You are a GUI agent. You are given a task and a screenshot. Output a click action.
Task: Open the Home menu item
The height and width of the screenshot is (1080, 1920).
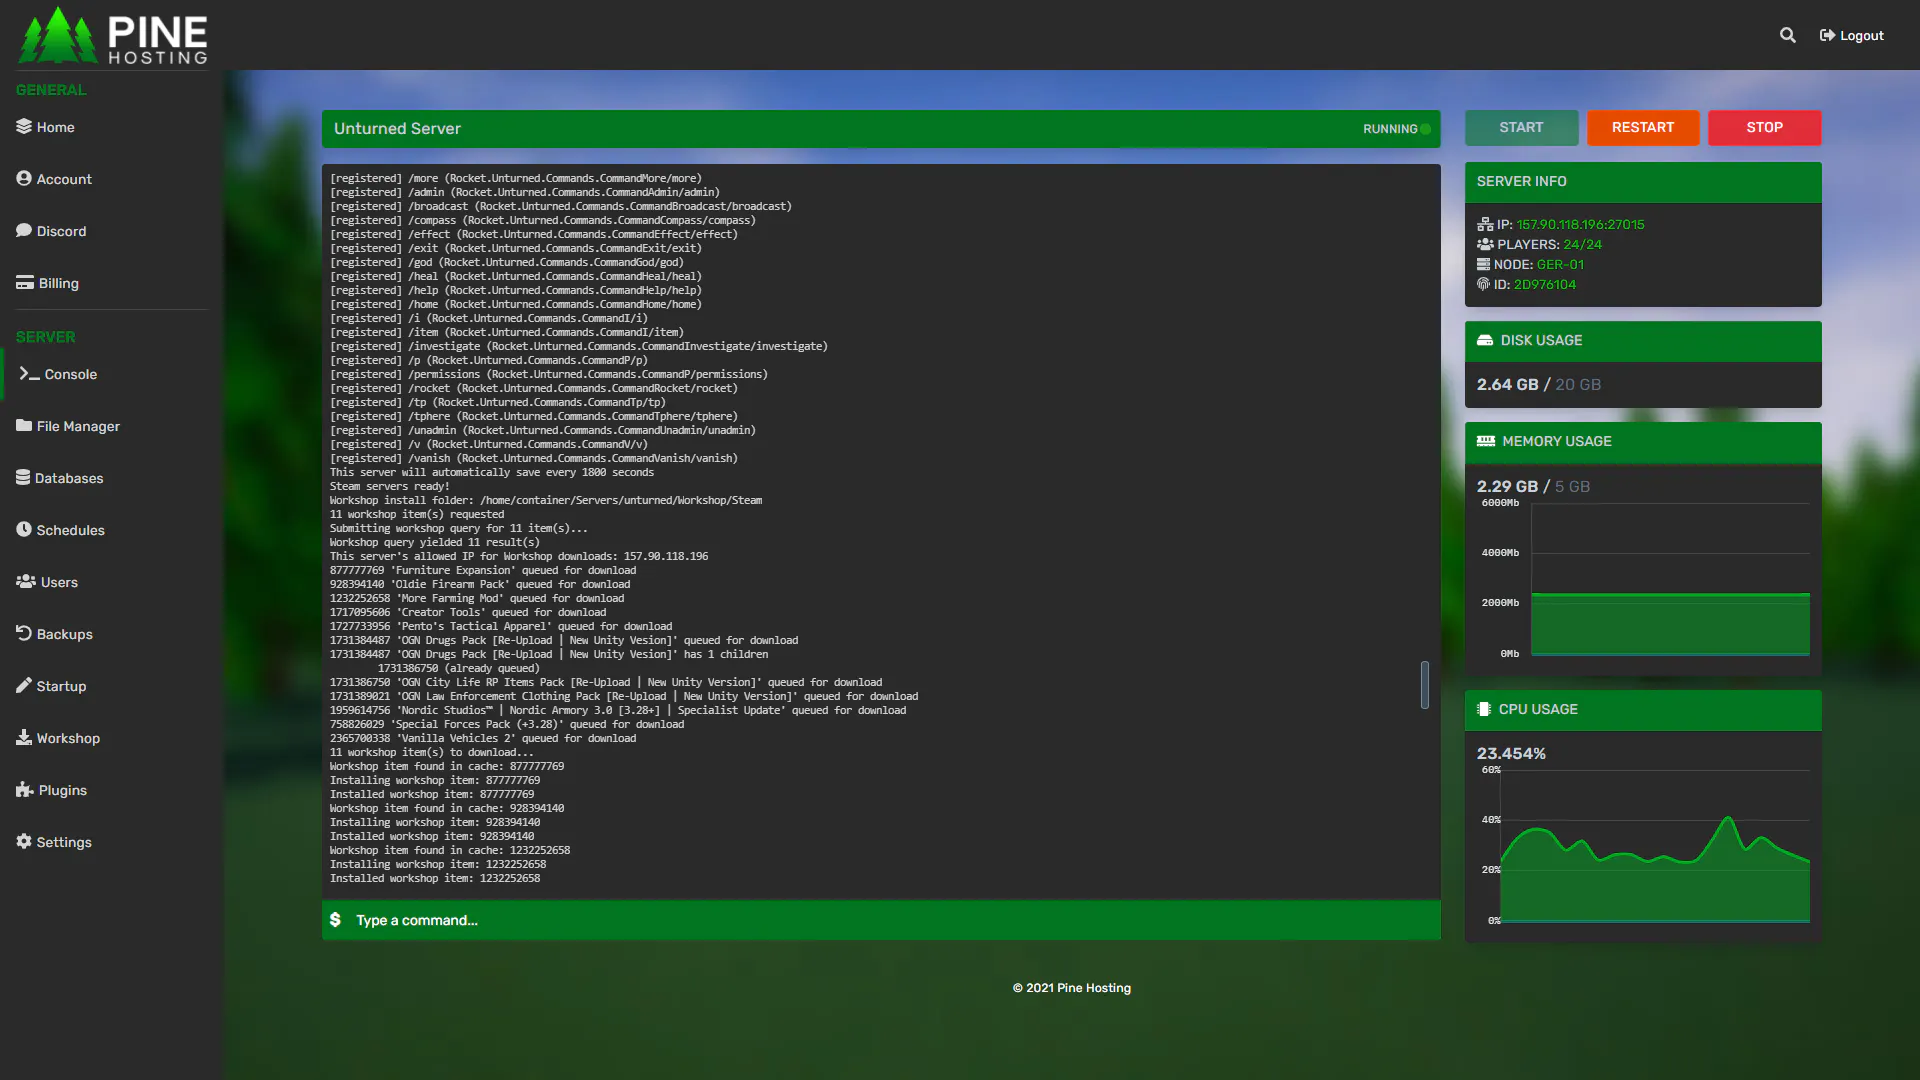[55, 127]
